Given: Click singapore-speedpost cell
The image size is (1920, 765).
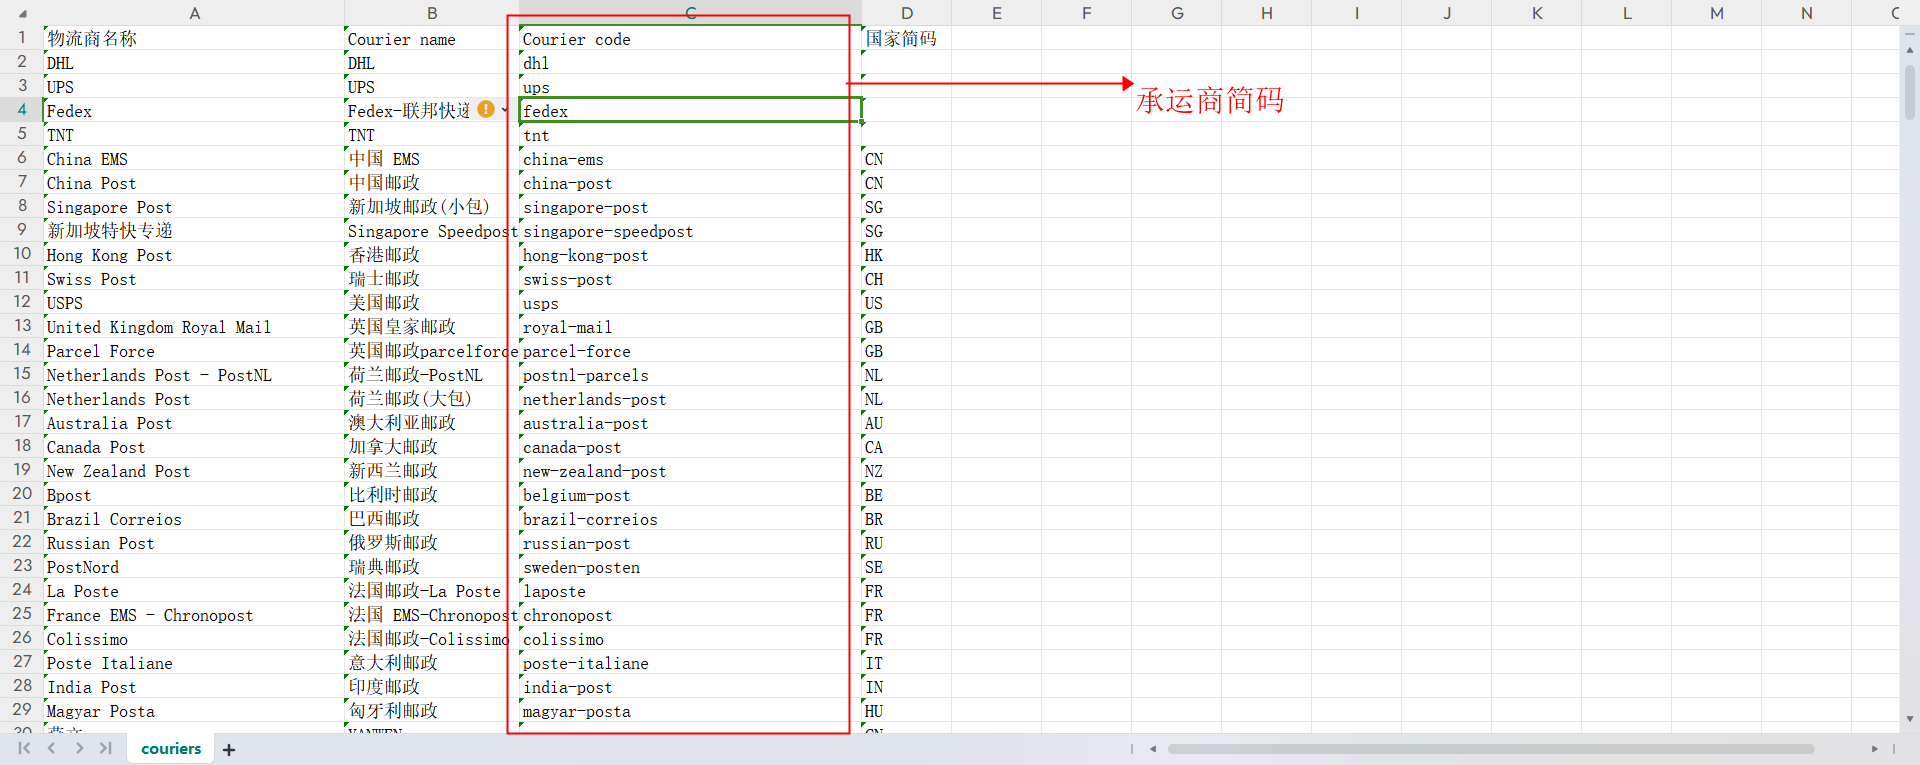Looking at the screenshot, I should click(690, 230).
